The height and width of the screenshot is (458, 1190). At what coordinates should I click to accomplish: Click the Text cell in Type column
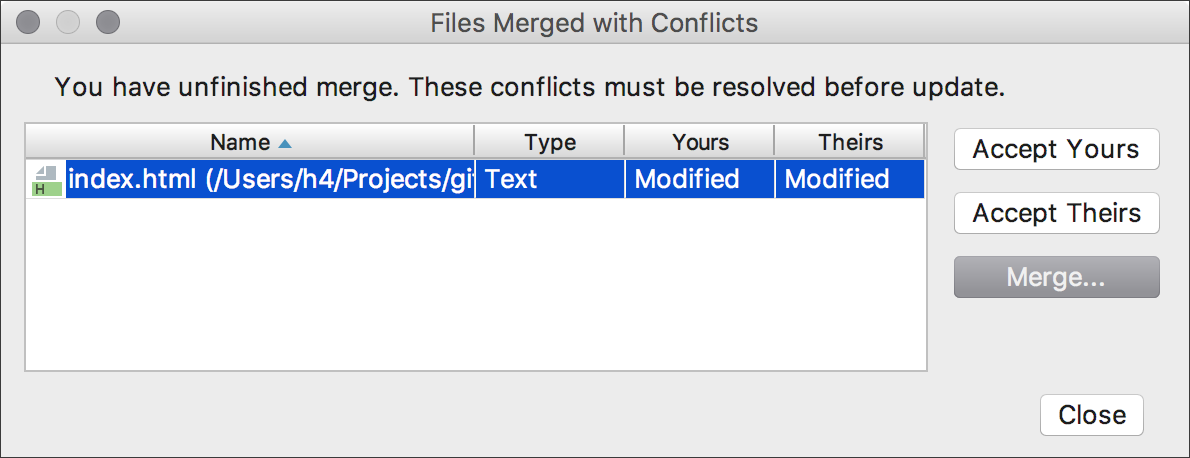(x=550, y=179)
